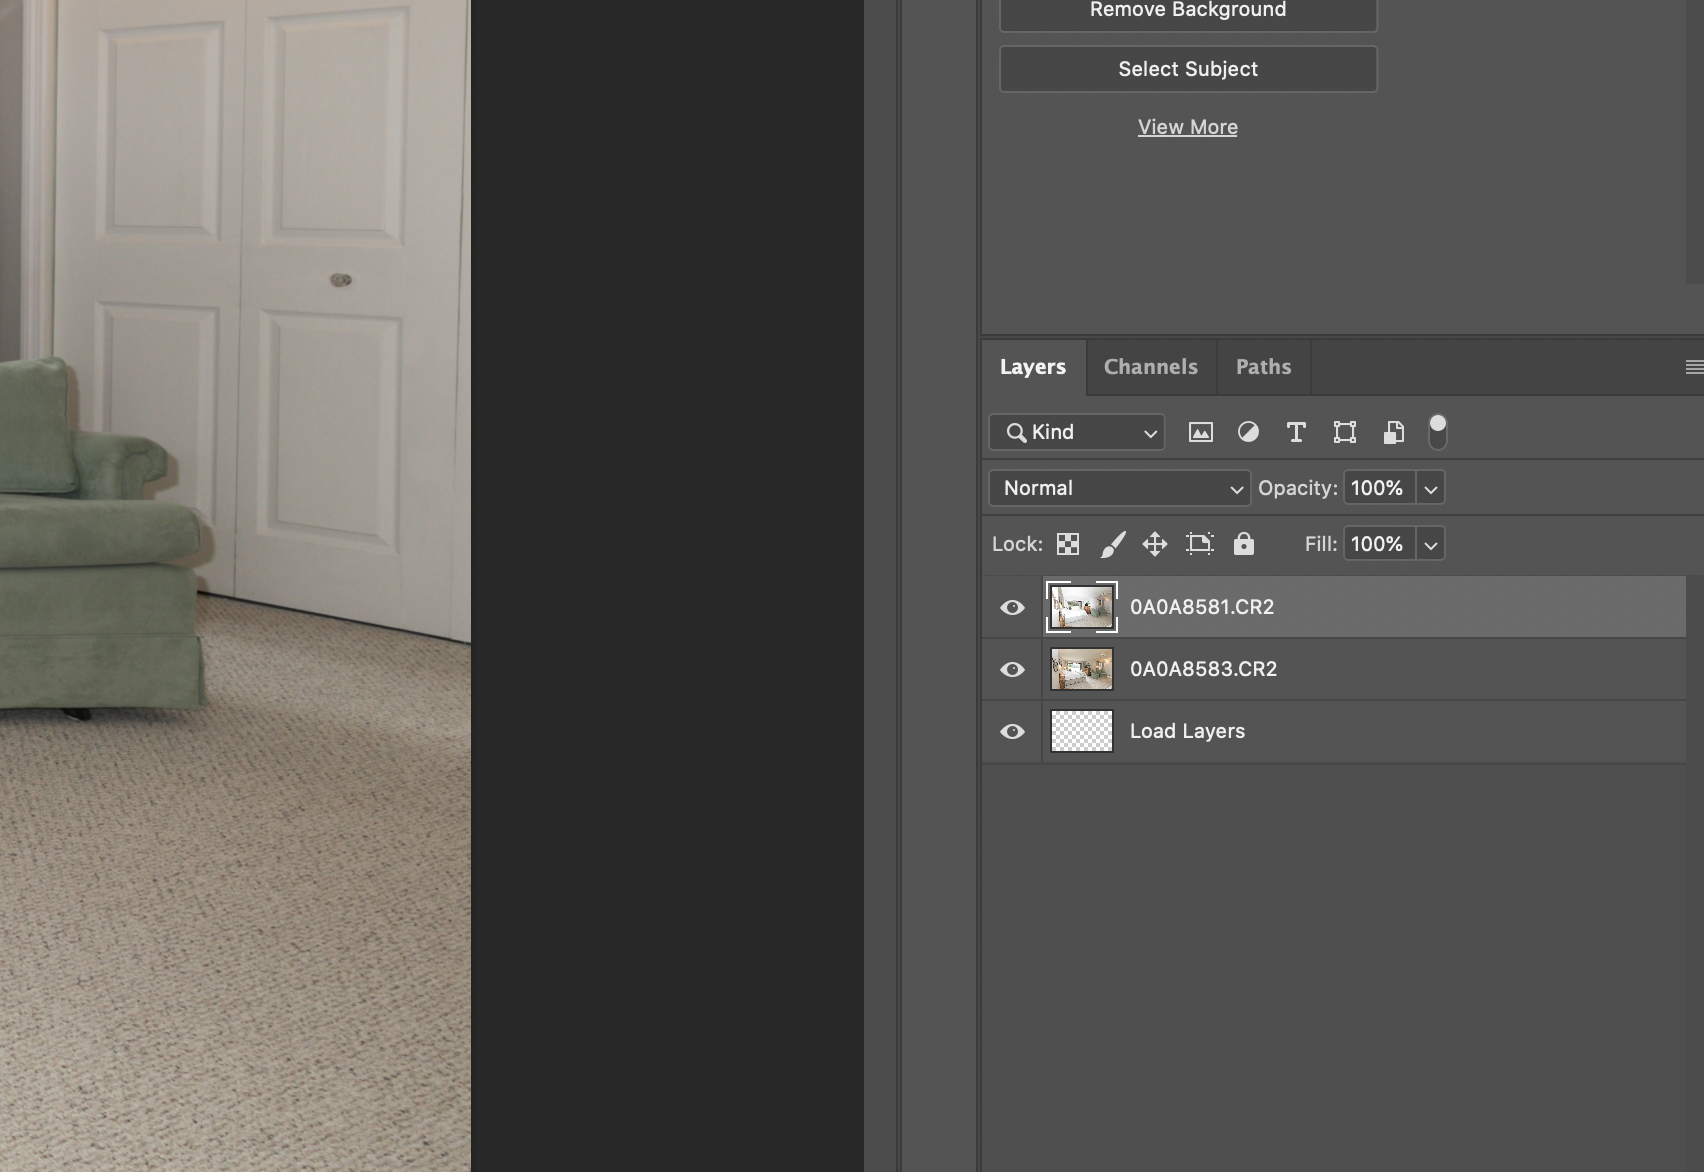The image size is (1704, 1172).
Task: Filter layers by shape layers icon
Action: (x=1344, y=432)
